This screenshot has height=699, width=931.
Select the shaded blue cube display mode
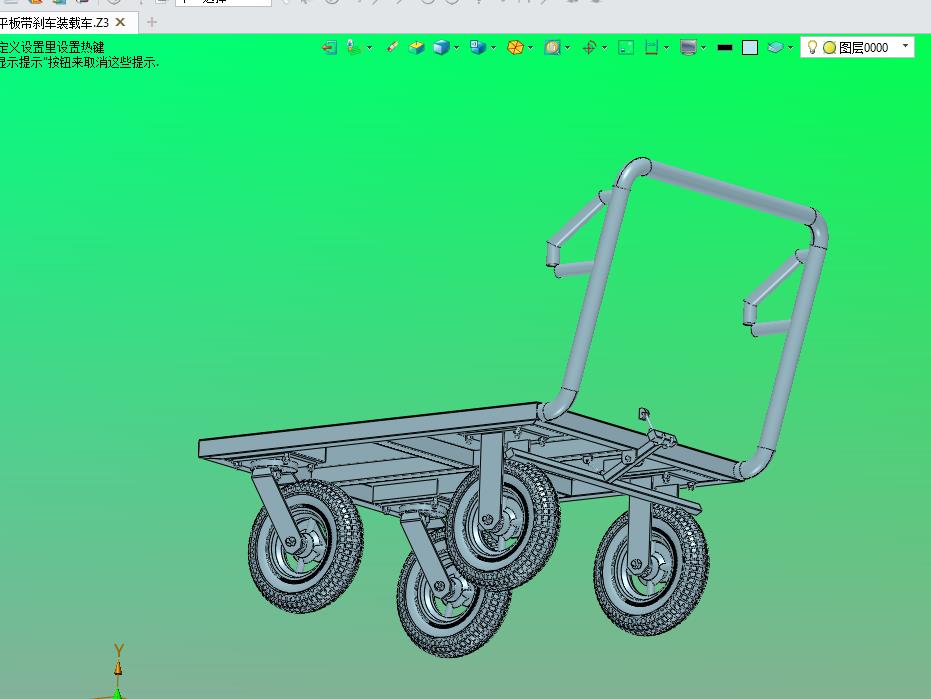pyautogui.click(x=441, y=48)
